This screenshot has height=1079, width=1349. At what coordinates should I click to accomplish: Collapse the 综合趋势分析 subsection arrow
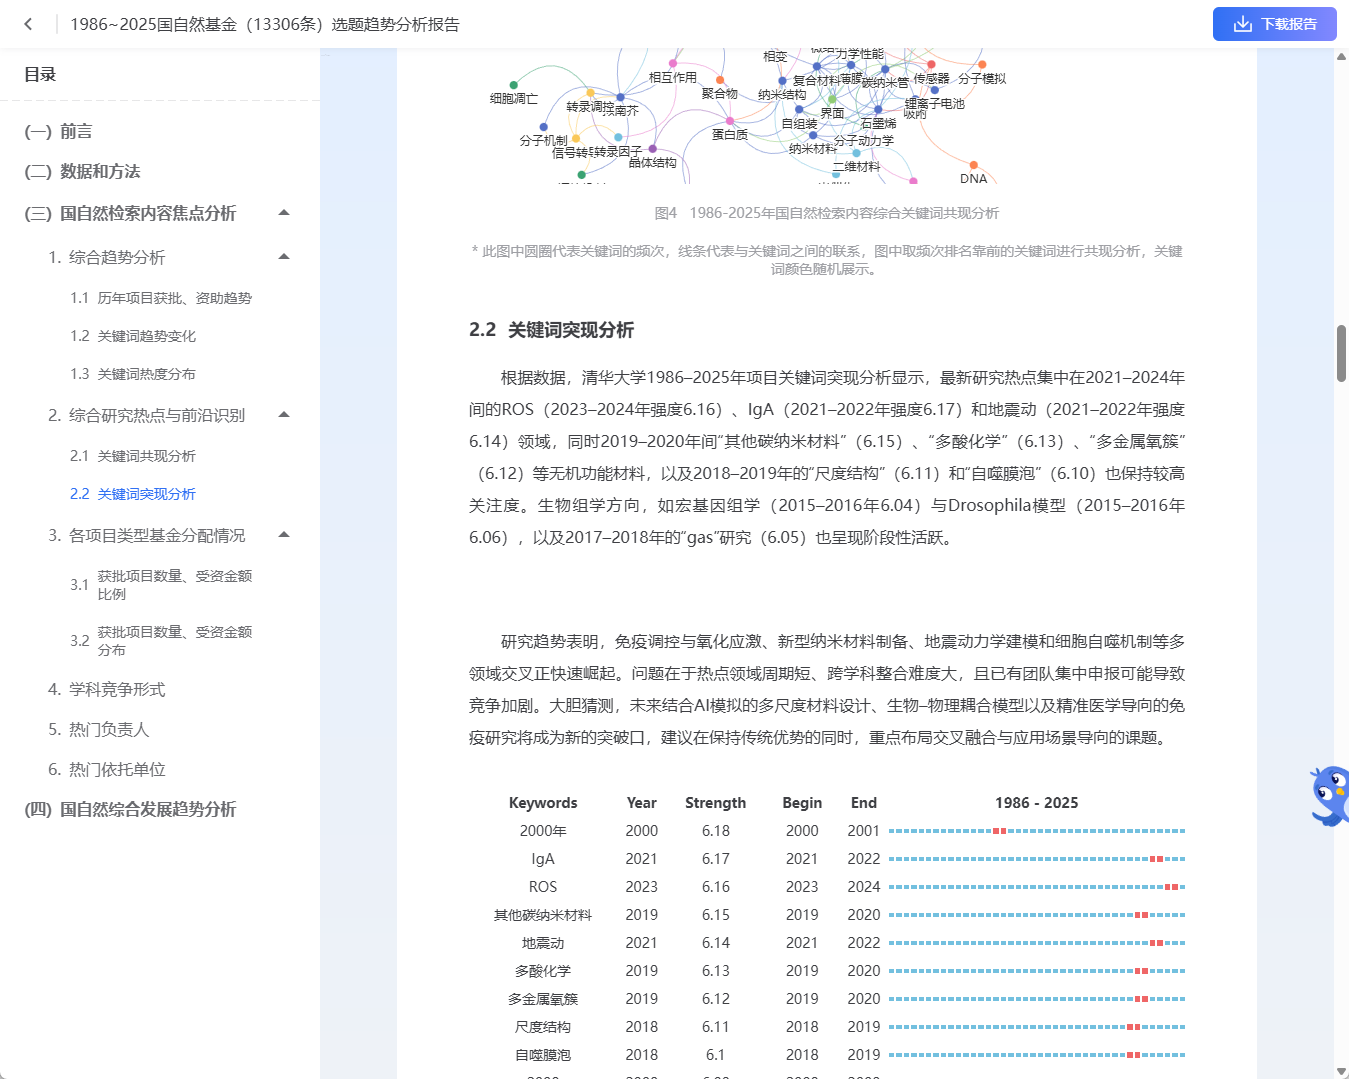click(284, 257)
